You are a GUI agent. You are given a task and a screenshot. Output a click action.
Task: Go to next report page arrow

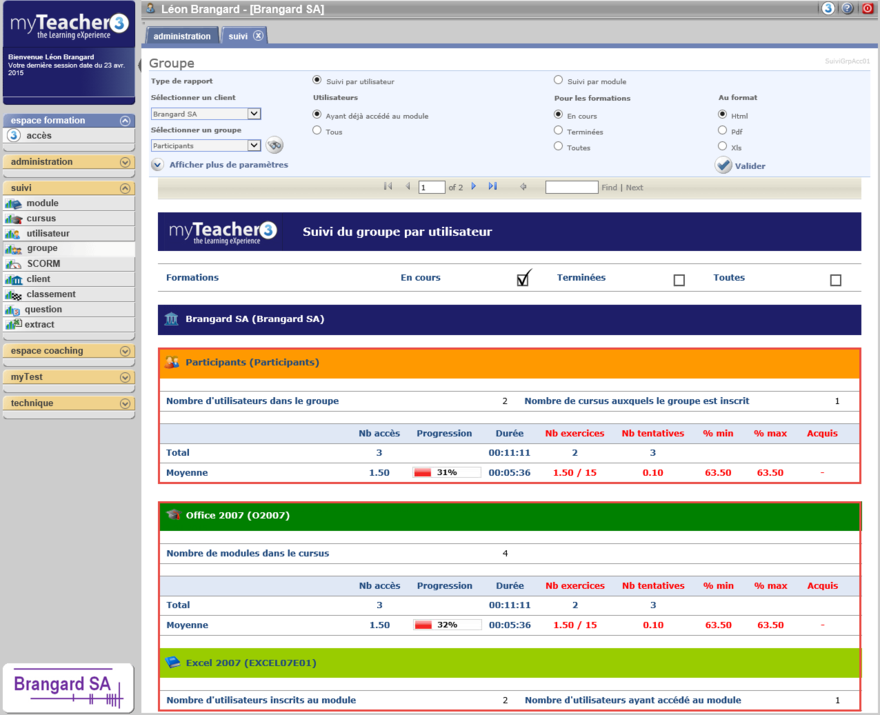(x=474, y=187)
